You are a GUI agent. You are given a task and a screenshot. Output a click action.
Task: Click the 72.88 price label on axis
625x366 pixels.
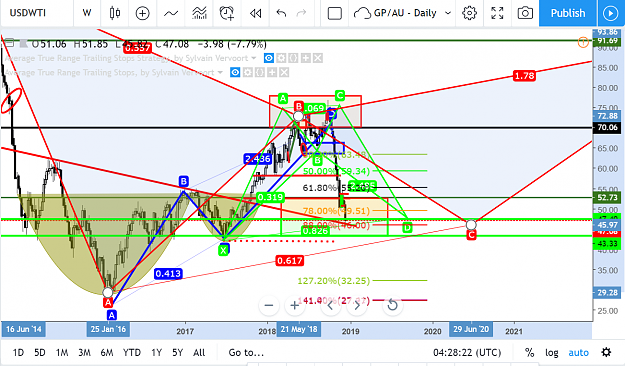607,116
